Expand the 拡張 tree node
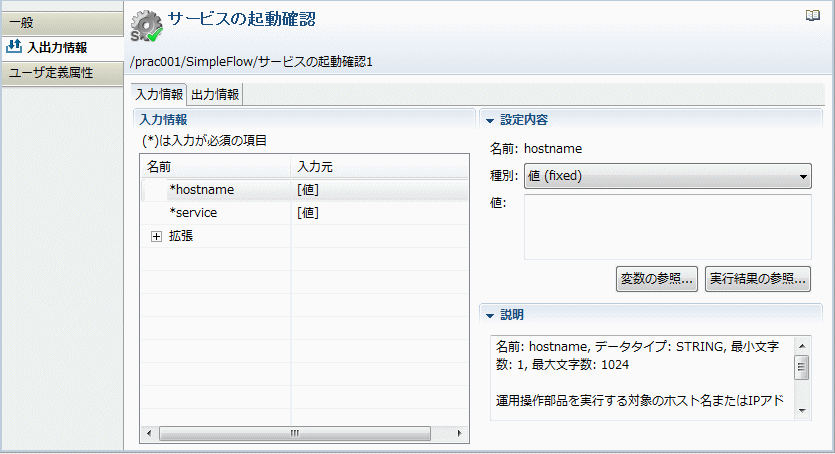 click(x=156, y=236)
